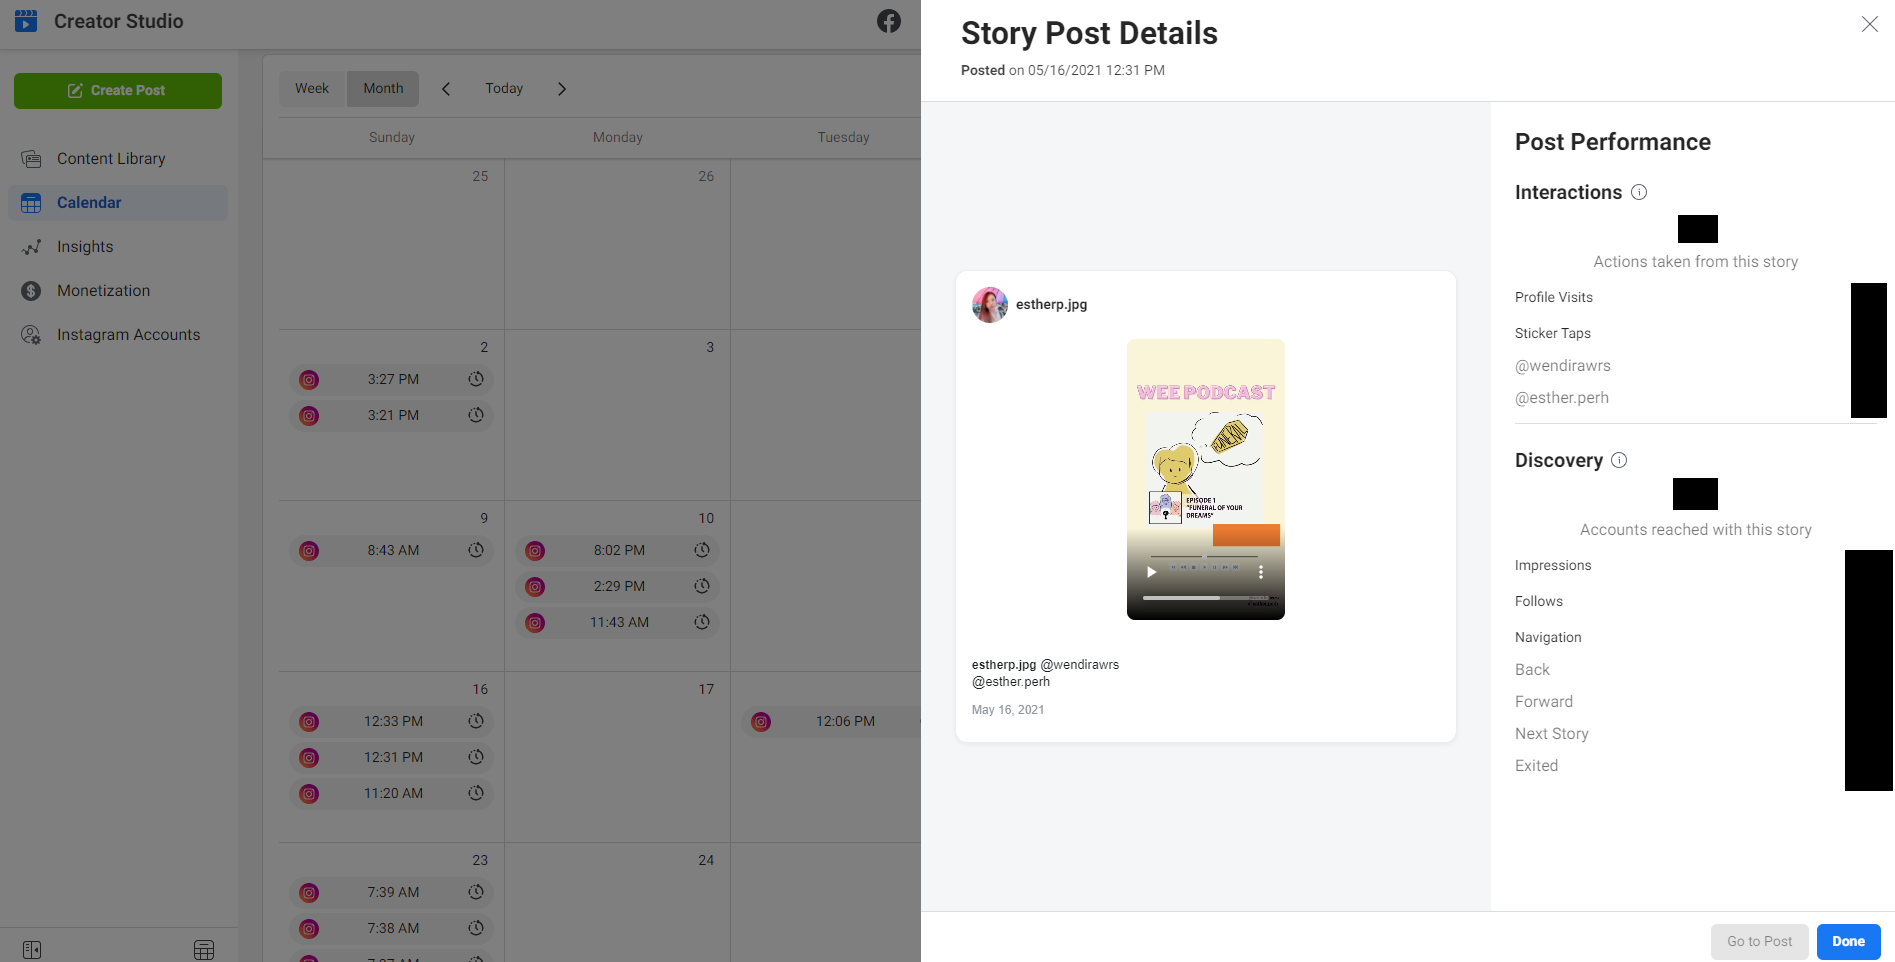Open video options three-dot menu
Screen dimensions: 1895x962
1261,572
